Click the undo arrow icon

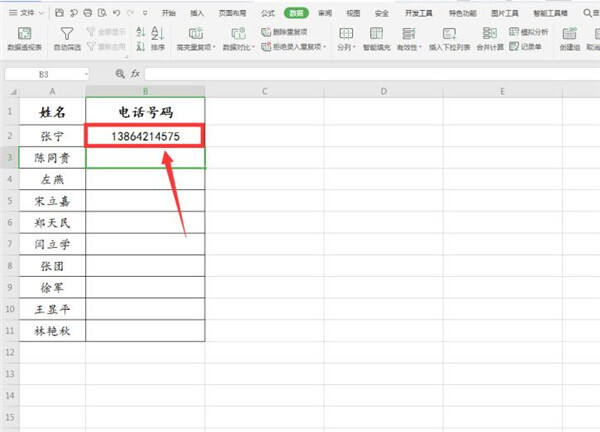(x=116, y=13)
